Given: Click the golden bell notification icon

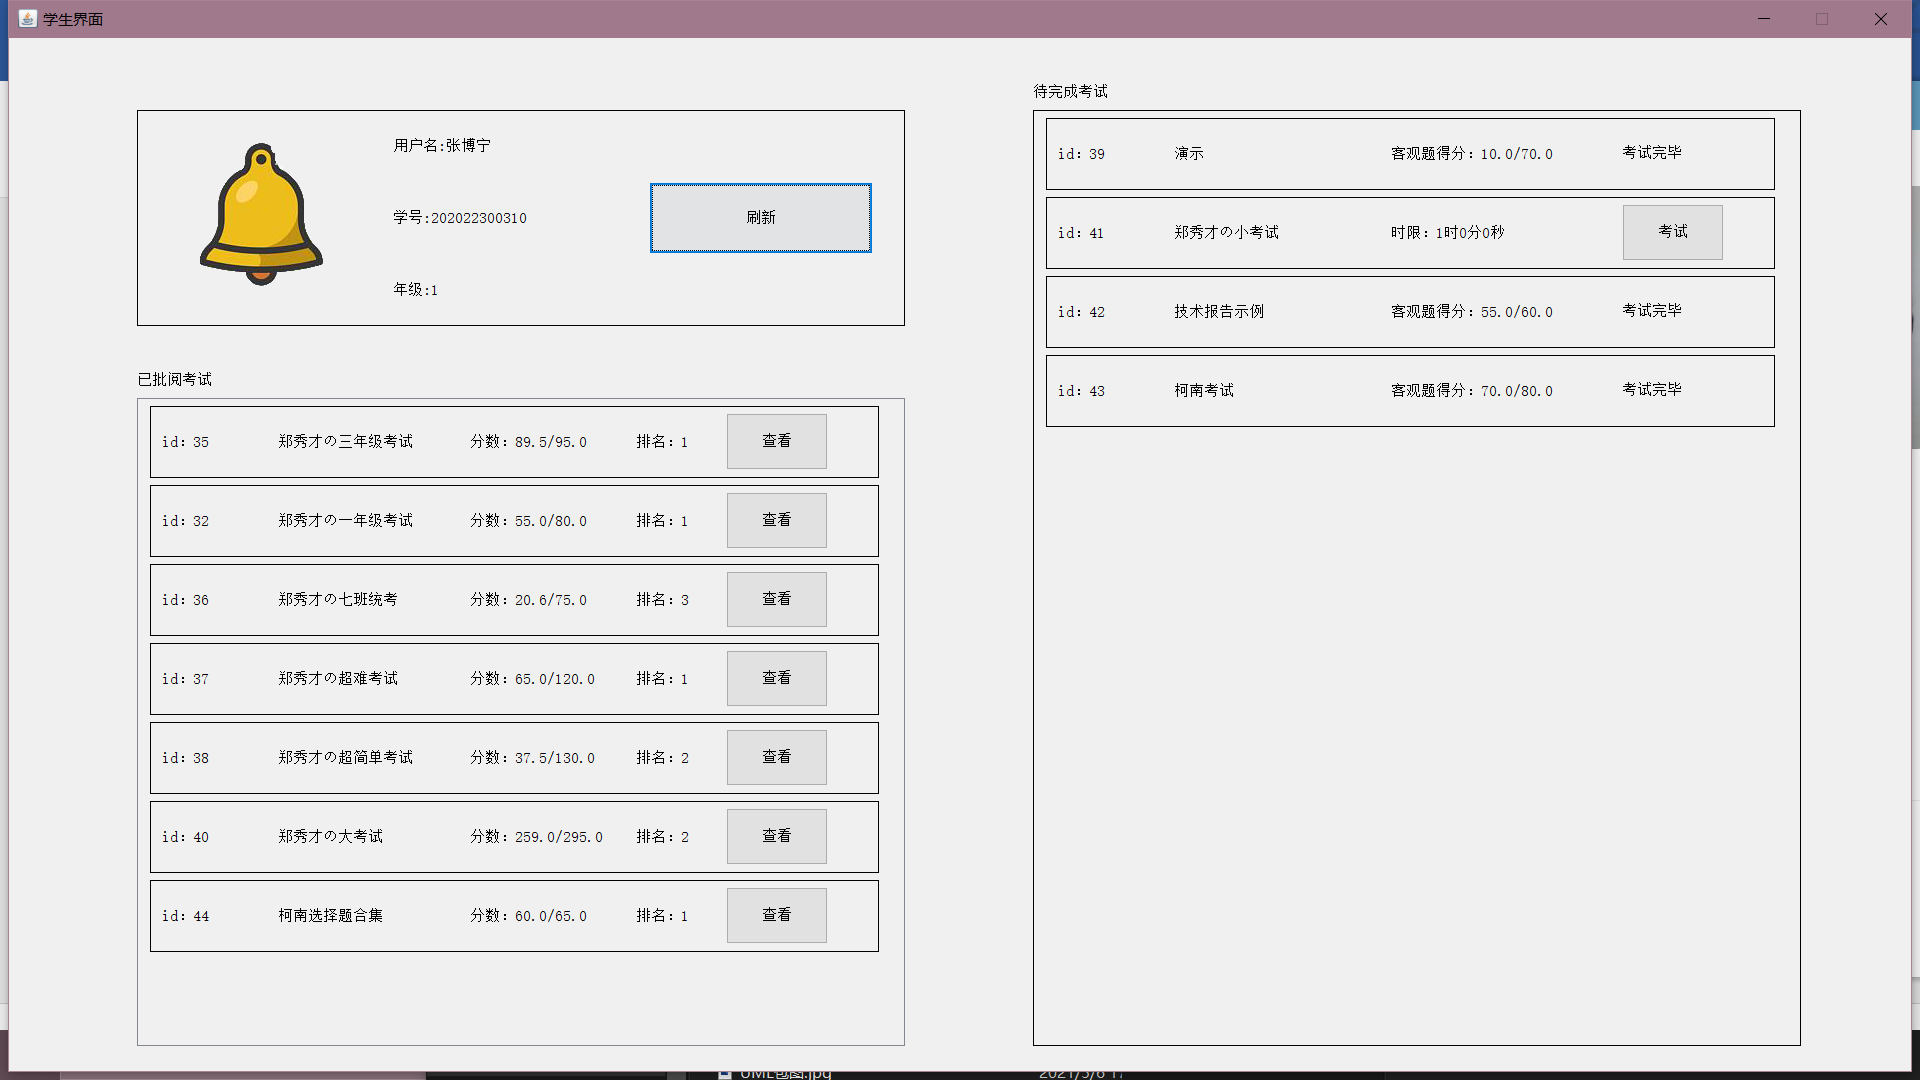Looking at the screenshot, I should [261, 215].
